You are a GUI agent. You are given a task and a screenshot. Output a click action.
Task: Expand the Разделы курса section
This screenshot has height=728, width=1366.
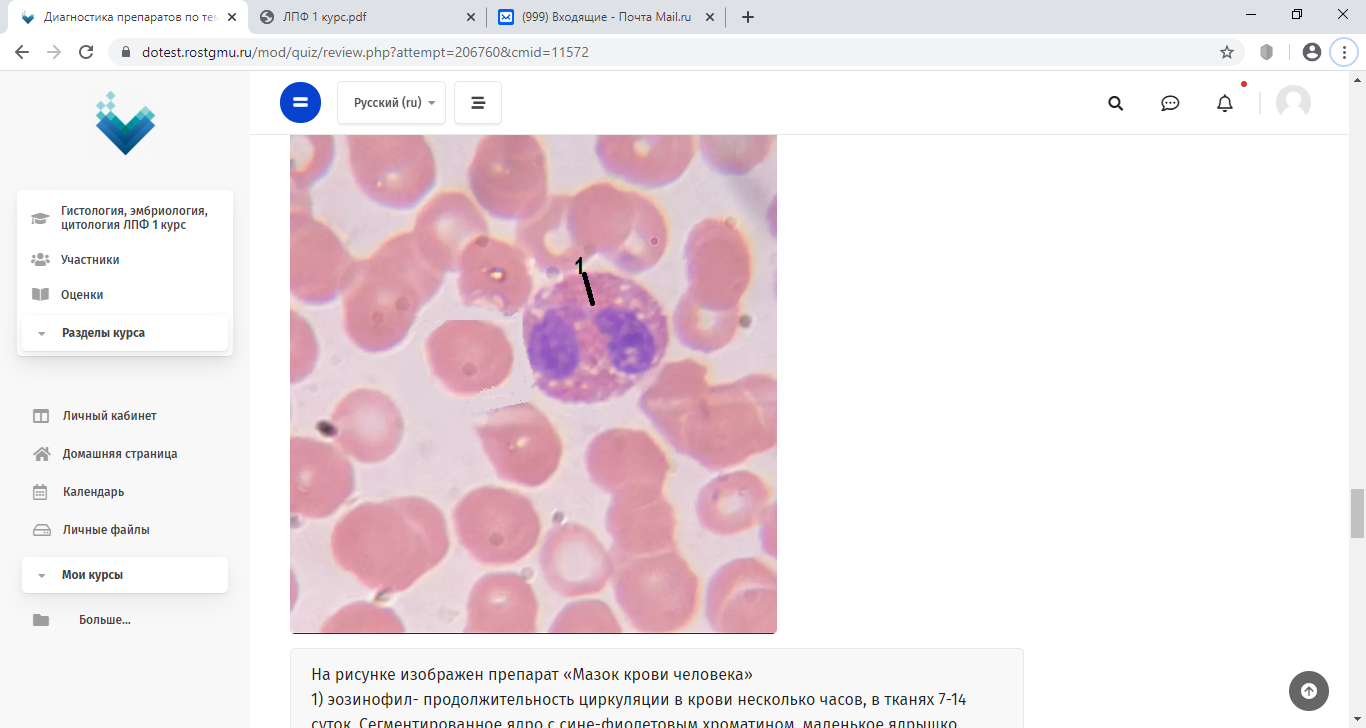[x=125, y=333]
